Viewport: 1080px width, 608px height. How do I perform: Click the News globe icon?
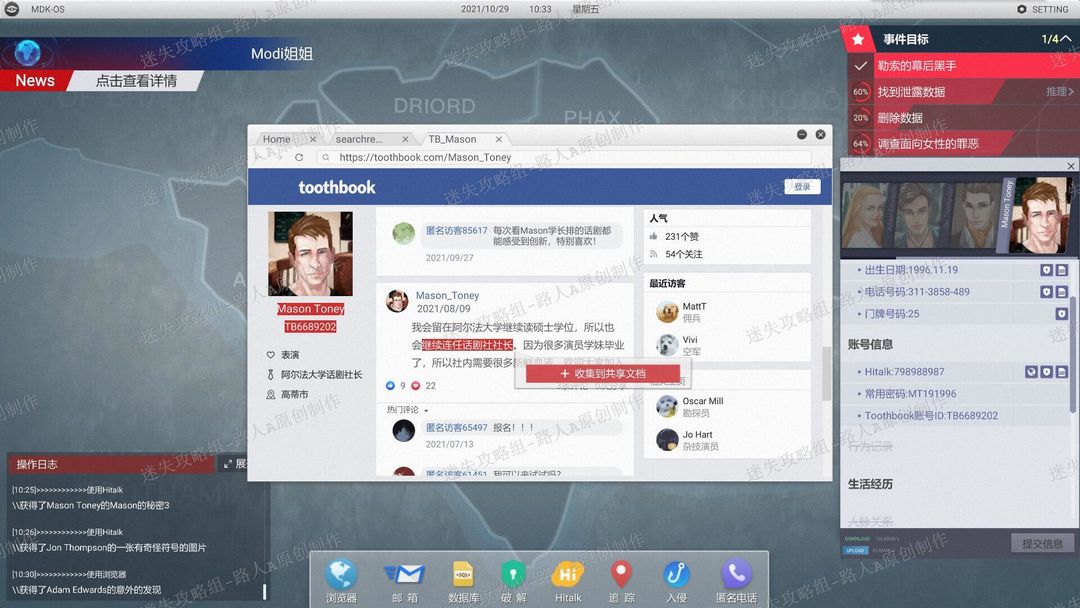pyautogui.click(x=28, y=53)
